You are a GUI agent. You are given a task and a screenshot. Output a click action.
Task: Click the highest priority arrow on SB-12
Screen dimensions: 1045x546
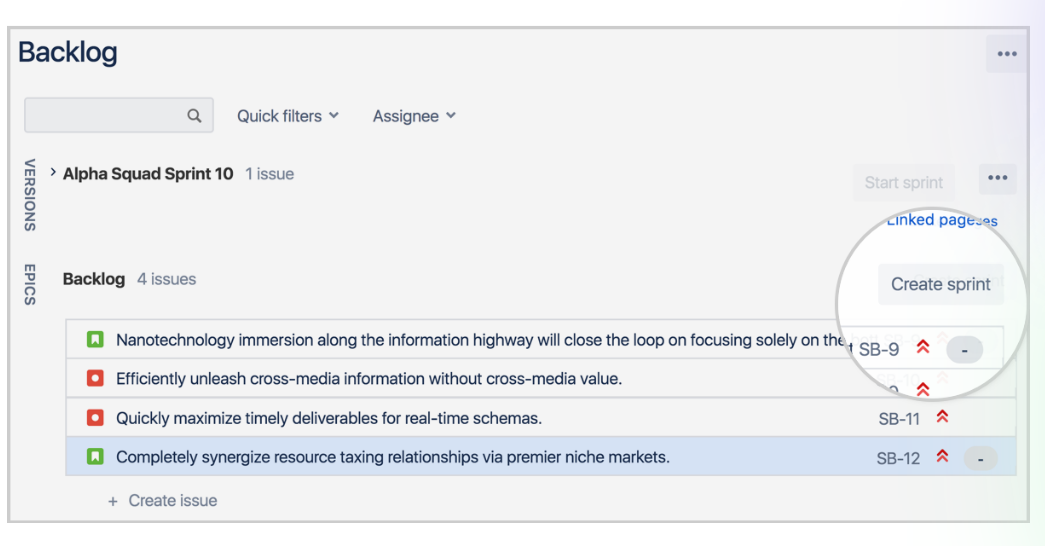[940, 457]
